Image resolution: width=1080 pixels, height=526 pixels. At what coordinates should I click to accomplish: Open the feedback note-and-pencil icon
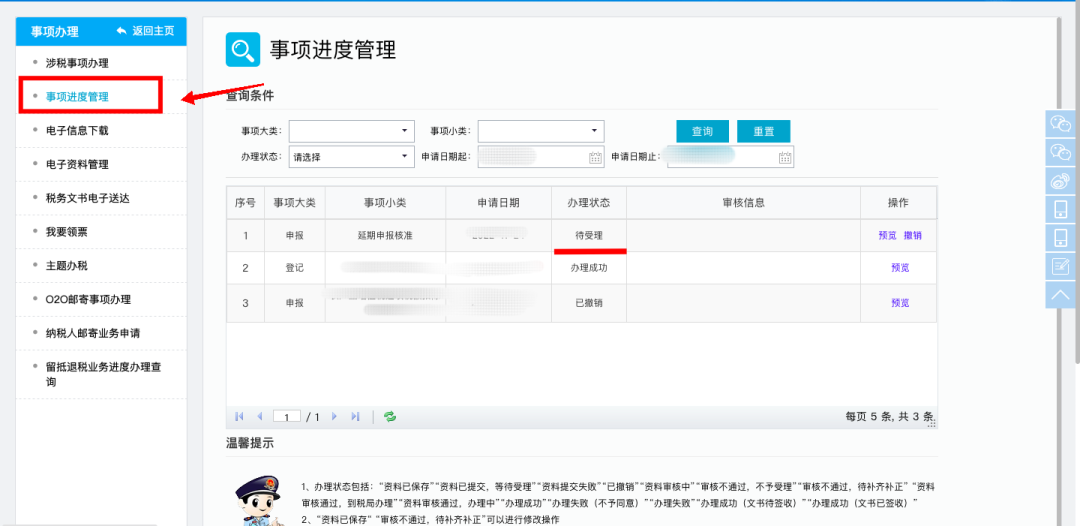[x=1060, y=266]
